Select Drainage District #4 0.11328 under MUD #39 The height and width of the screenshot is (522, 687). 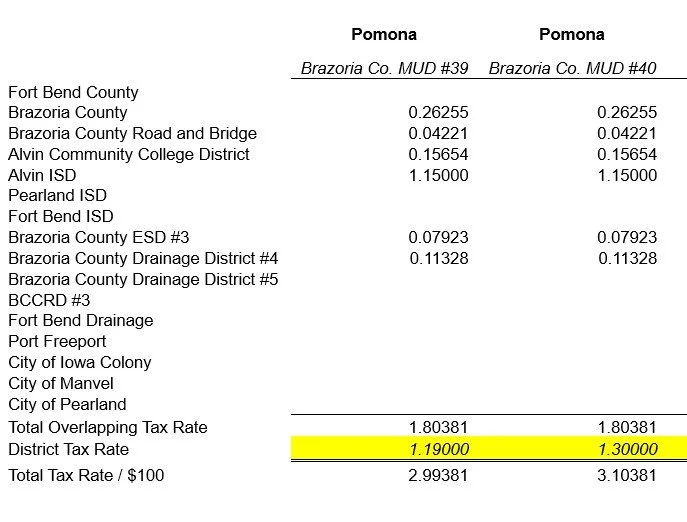click(x=439, y=258)
